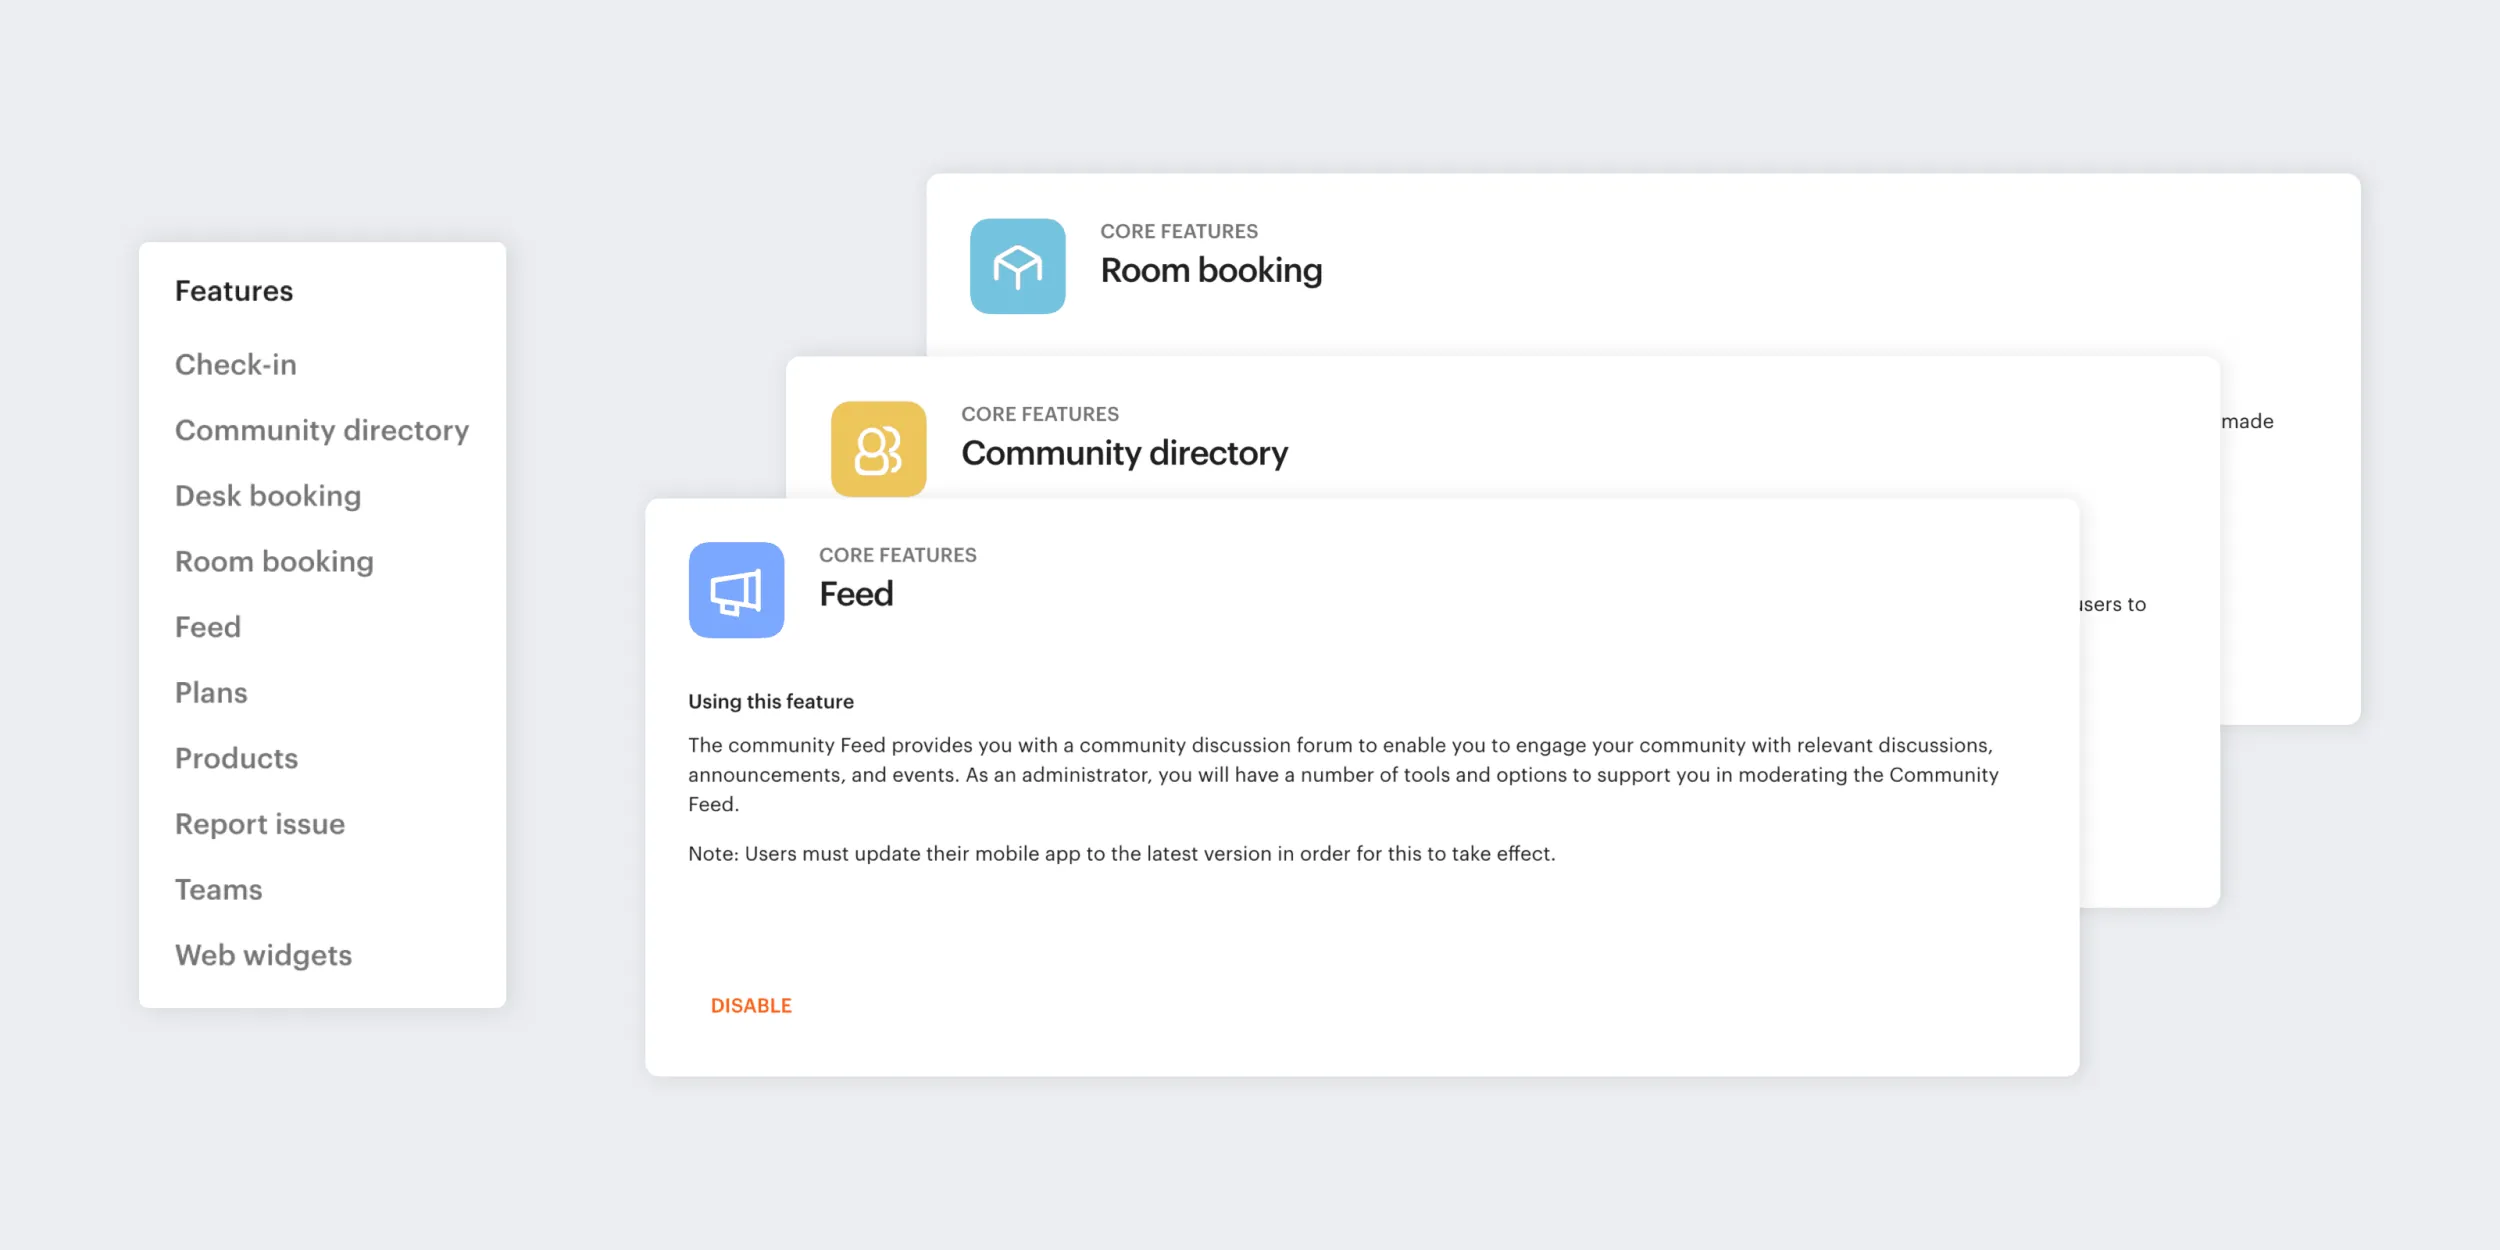Click the Web widgets feature in sidebar
The width and height of the screenshot is (2500, 1250).
tap(263, 953)
